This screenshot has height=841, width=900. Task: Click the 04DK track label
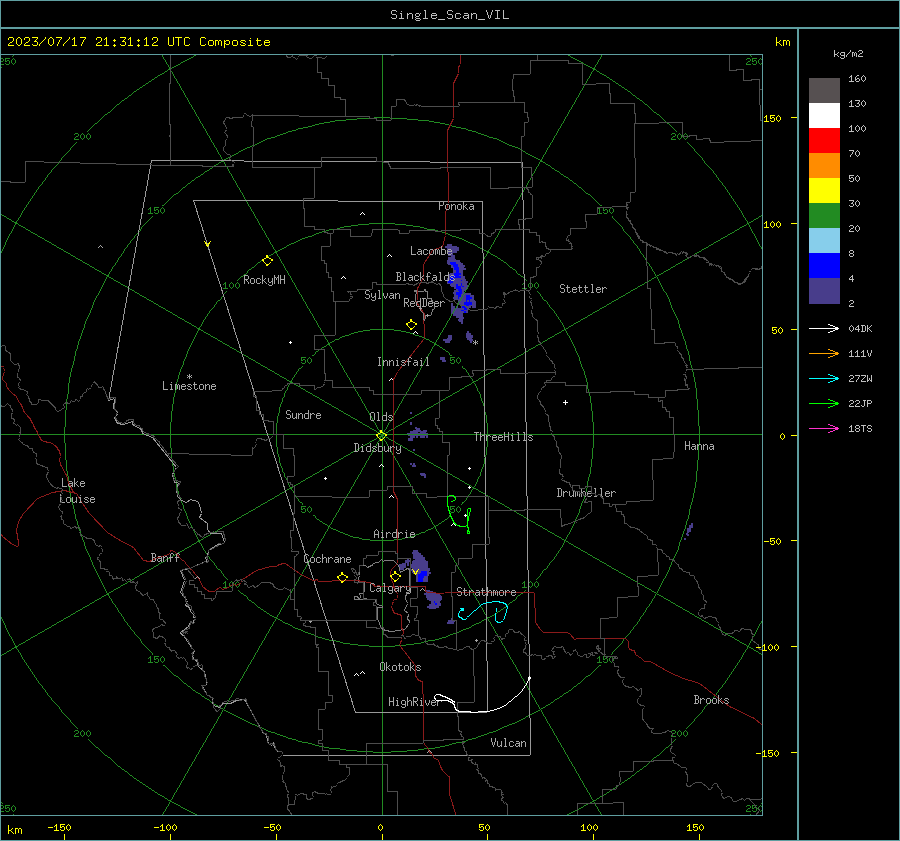pyautogui.click(x=860, y=328)
